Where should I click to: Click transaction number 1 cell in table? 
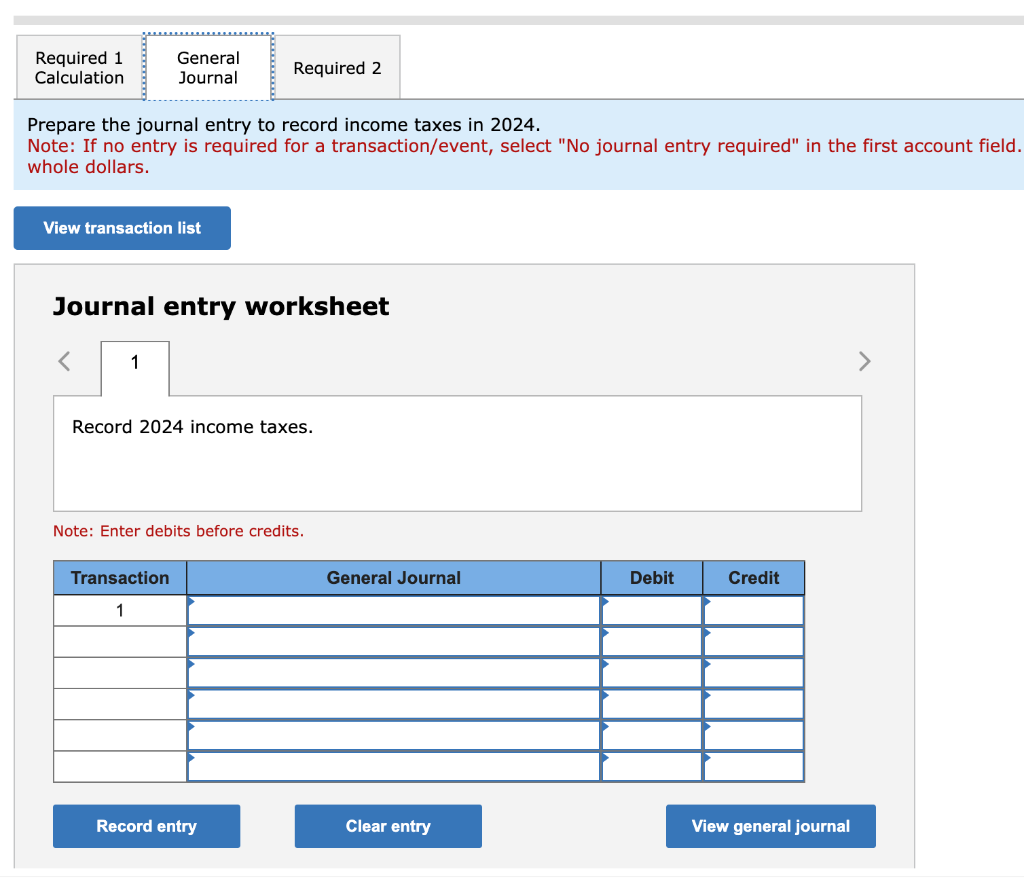click(x=120, y=610)
